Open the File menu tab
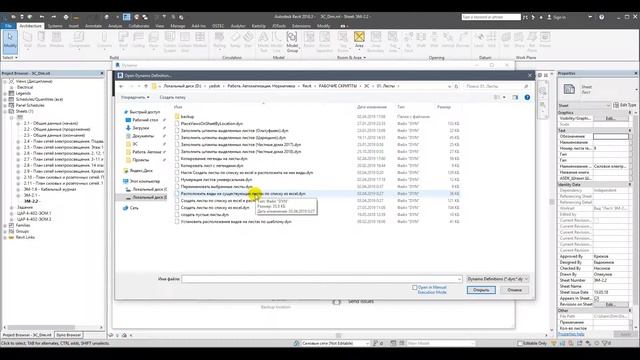Screen dimensions: 640x360 click(x=8, y=26)
